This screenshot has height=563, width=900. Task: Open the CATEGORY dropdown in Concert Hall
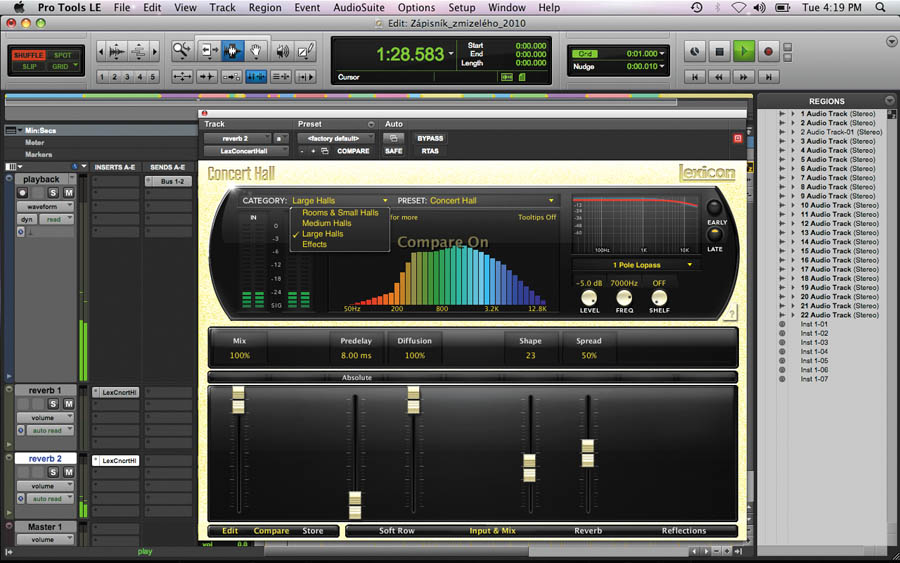(339, 201)
